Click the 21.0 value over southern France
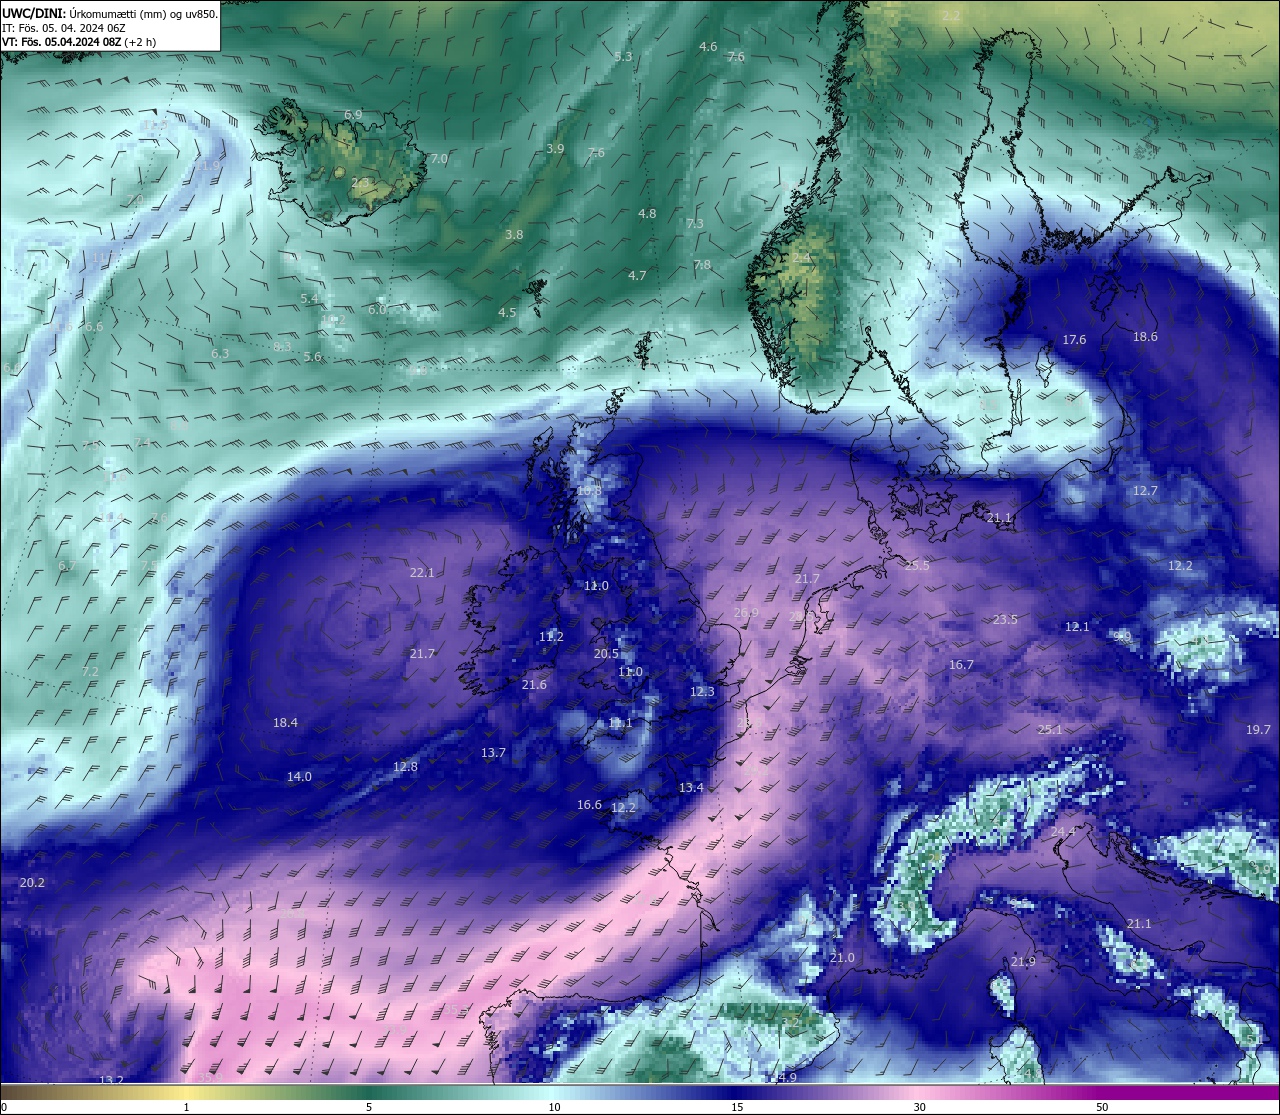1280x1115 pixels. click(x=842, y=958)
